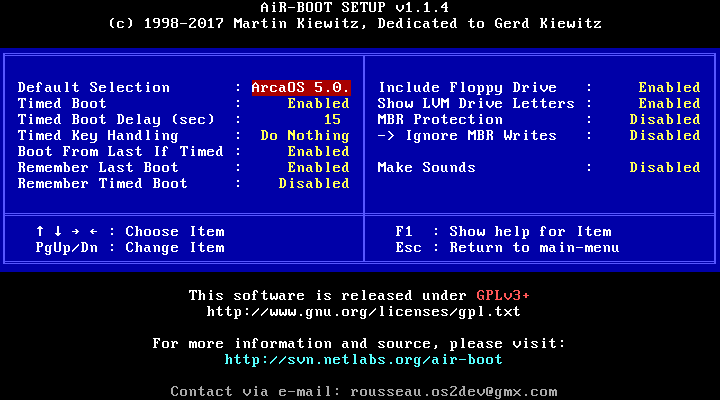720x400 pixels.
Task: Select the Timed Key Handling label
Action: click(x=98, y=136)
